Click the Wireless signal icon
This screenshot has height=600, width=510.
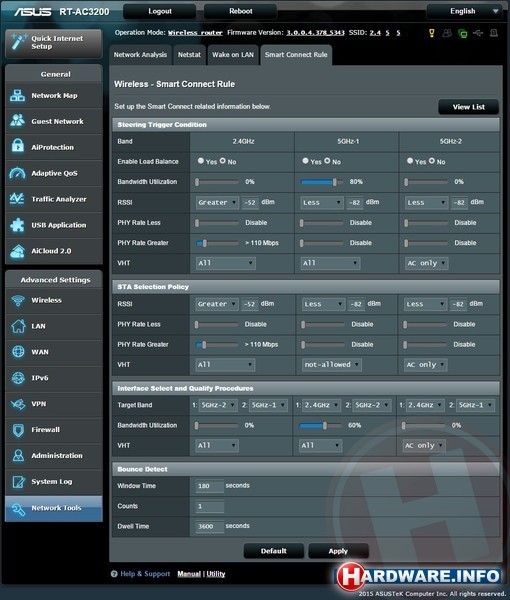point(18,300)
